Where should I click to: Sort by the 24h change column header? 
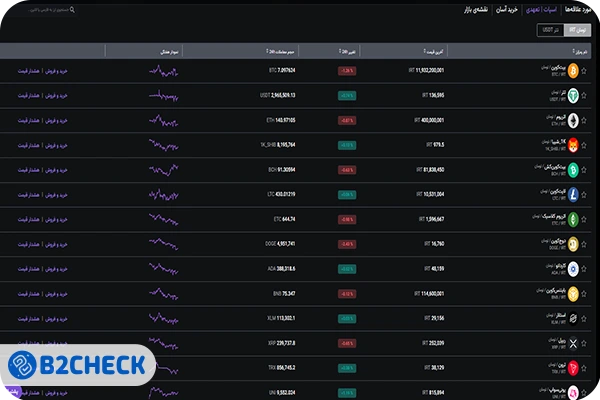pos(348,50)
